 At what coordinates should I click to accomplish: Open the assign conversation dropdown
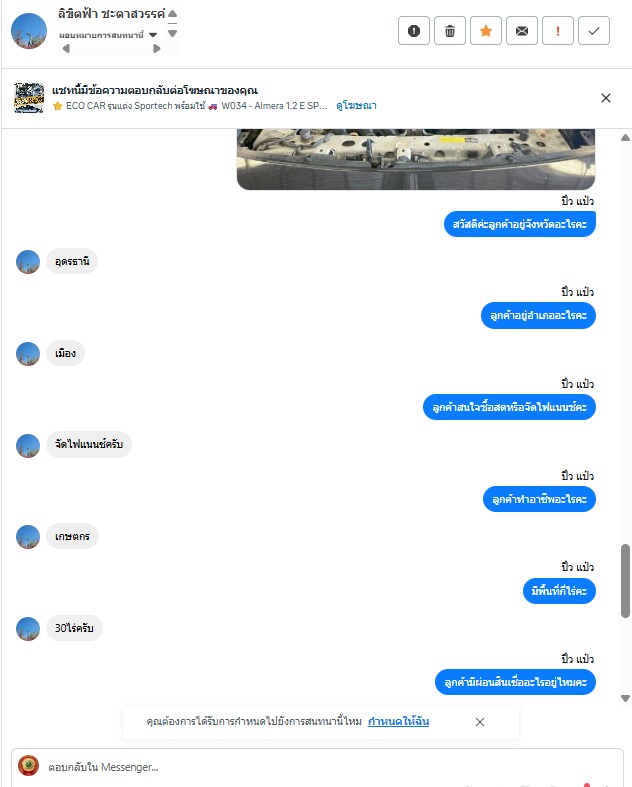click(108, 35)
